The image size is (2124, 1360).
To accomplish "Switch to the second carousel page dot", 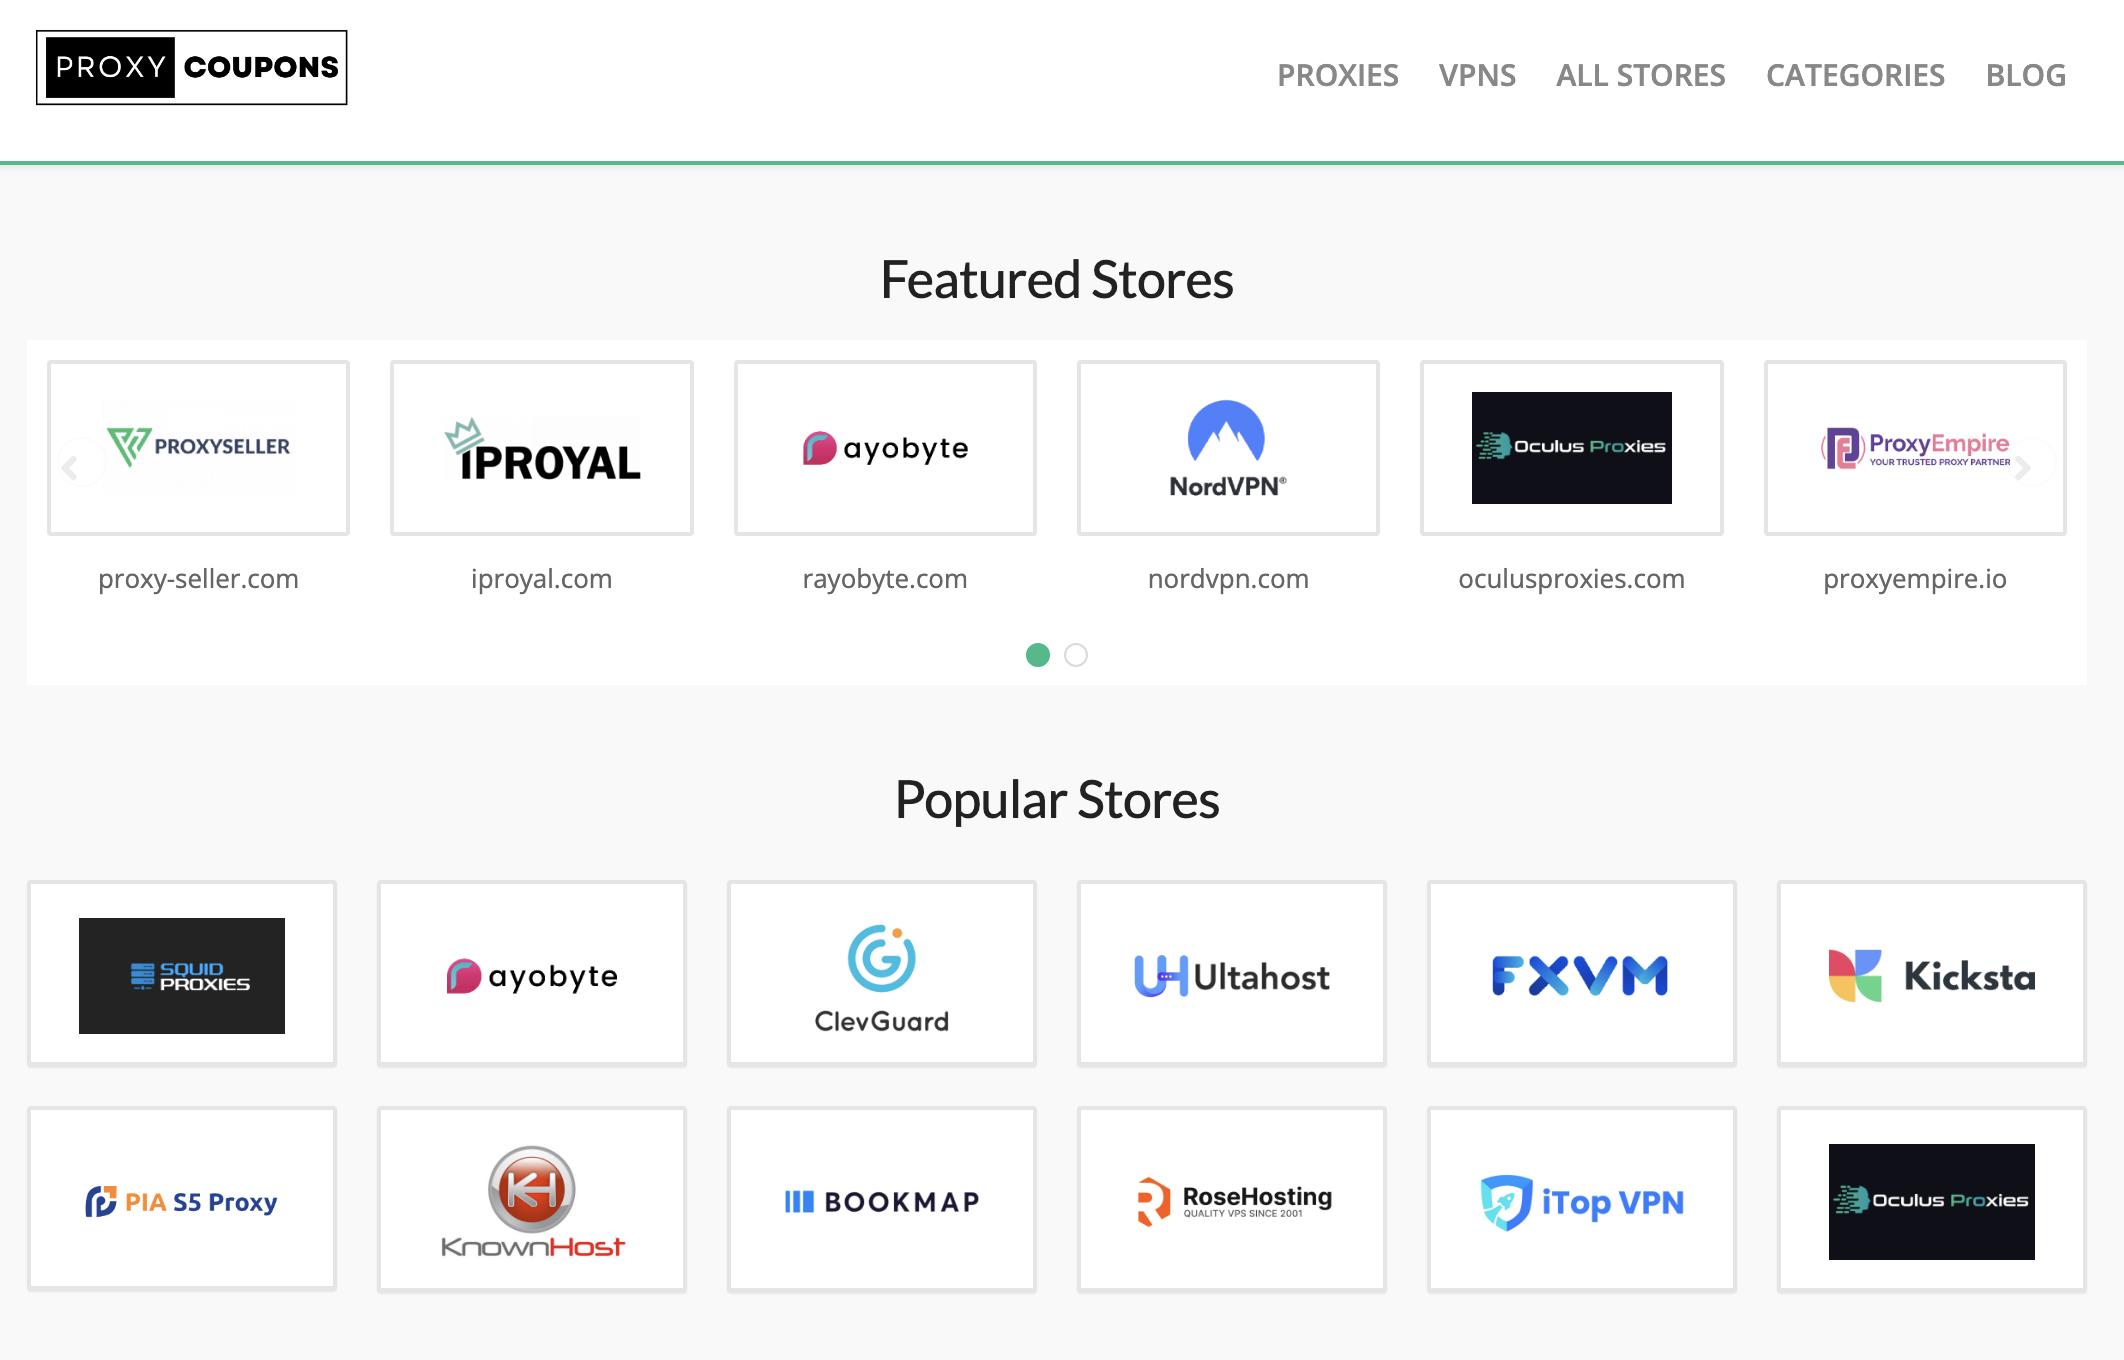I will [1076, 655].
